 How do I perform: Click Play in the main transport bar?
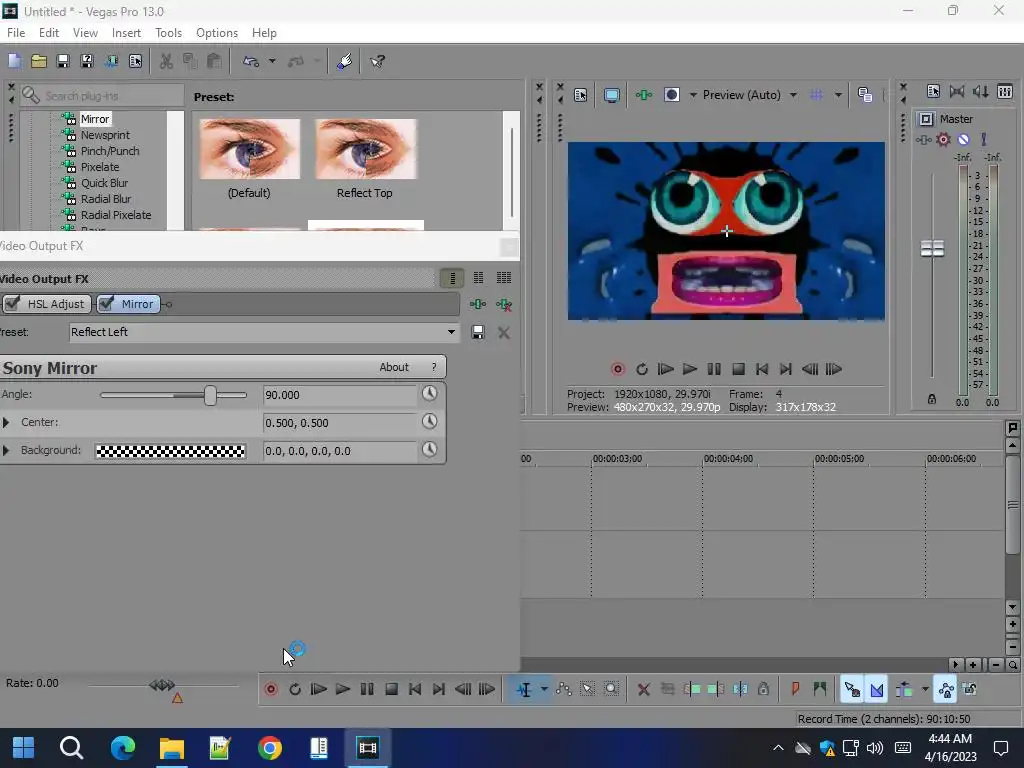pos(342,689)
